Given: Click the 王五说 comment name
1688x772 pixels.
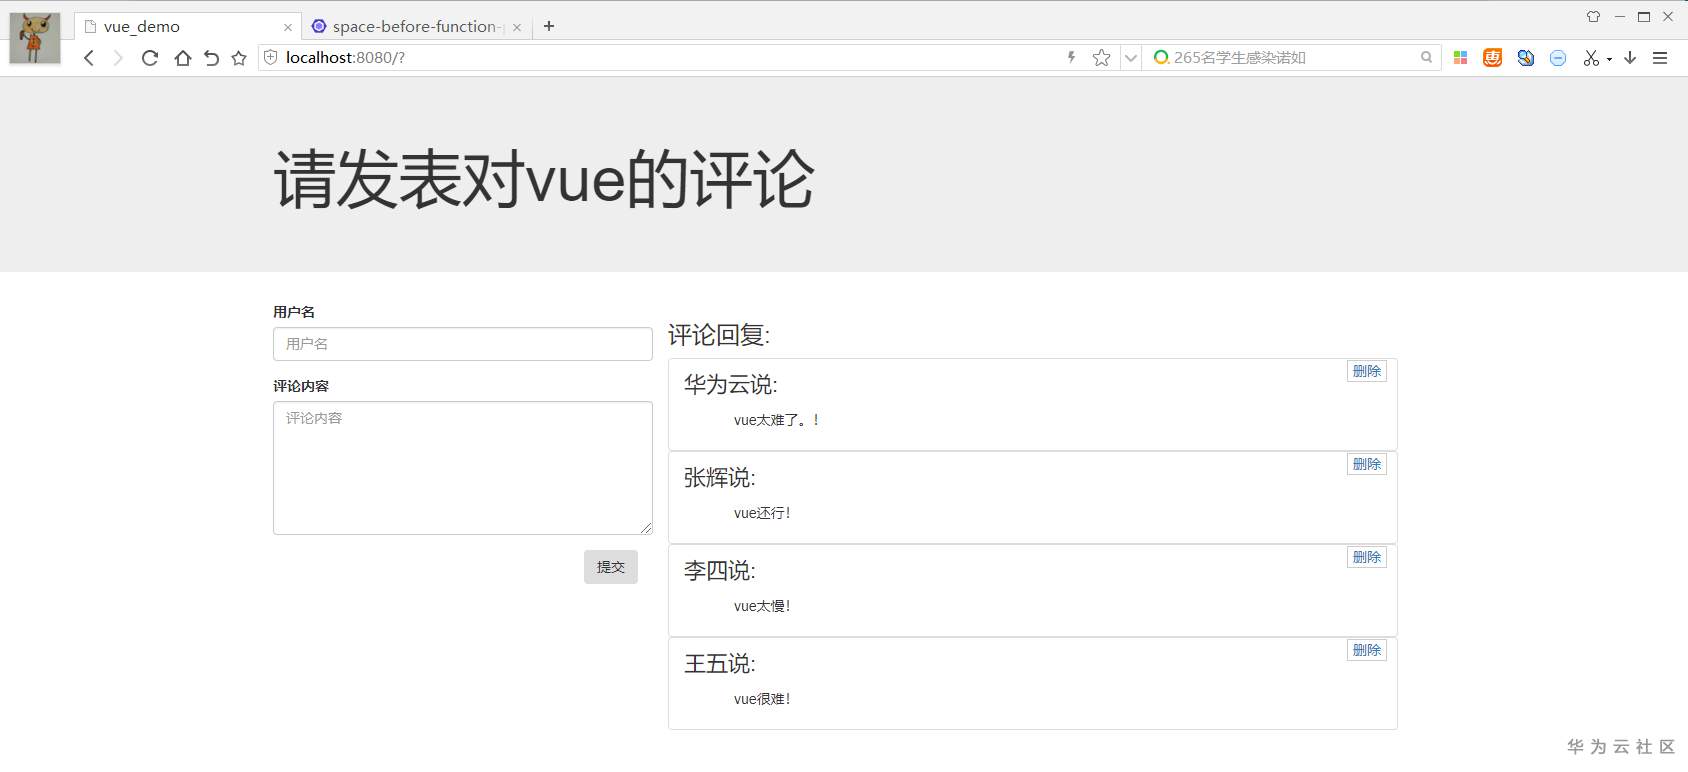Looking at the screenshot, I should [720, 664].
